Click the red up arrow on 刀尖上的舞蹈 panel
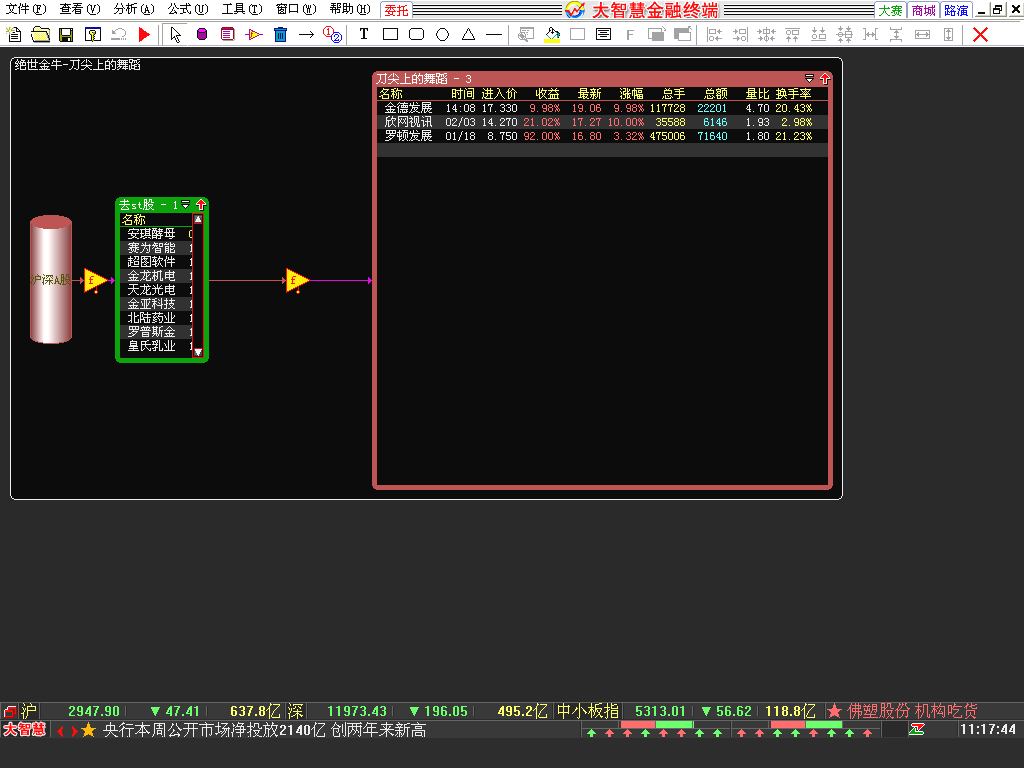The height and width of the screenshot is (768, 1024). [x=824, y=78]
